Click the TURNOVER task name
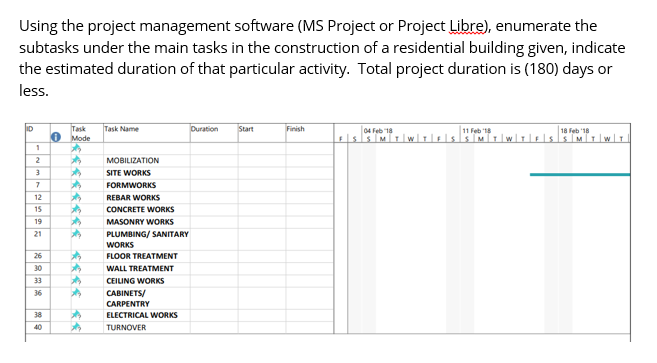The width and height of the screenshot is (657, 363). pyautogui.click(x=126, y=327)
